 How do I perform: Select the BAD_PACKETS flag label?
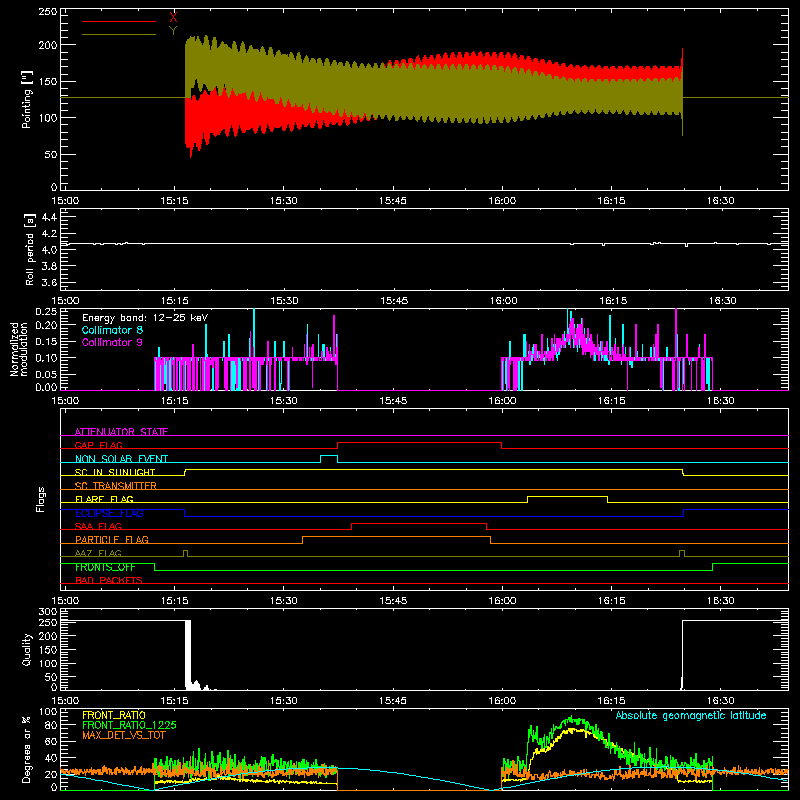click(x=109, y=580)
